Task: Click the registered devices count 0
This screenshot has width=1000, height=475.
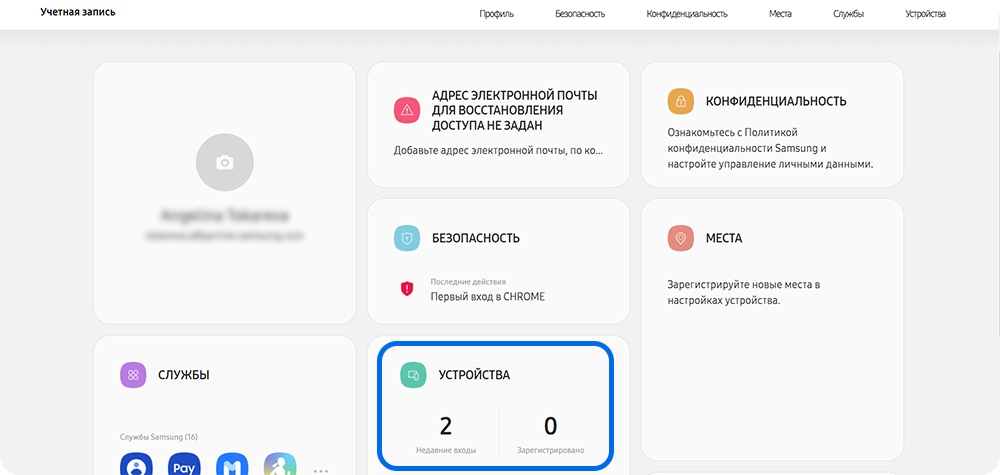Action: click(x=550, y=426)
